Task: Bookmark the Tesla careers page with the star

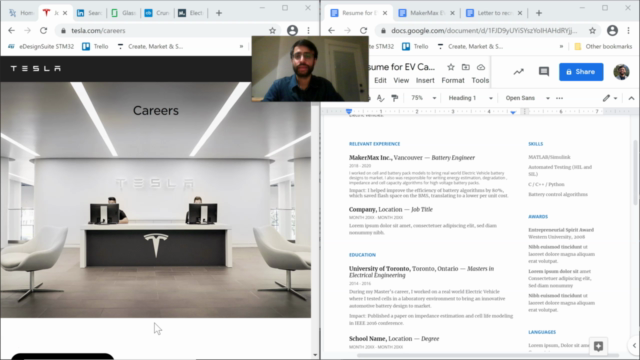Action: 272,31
